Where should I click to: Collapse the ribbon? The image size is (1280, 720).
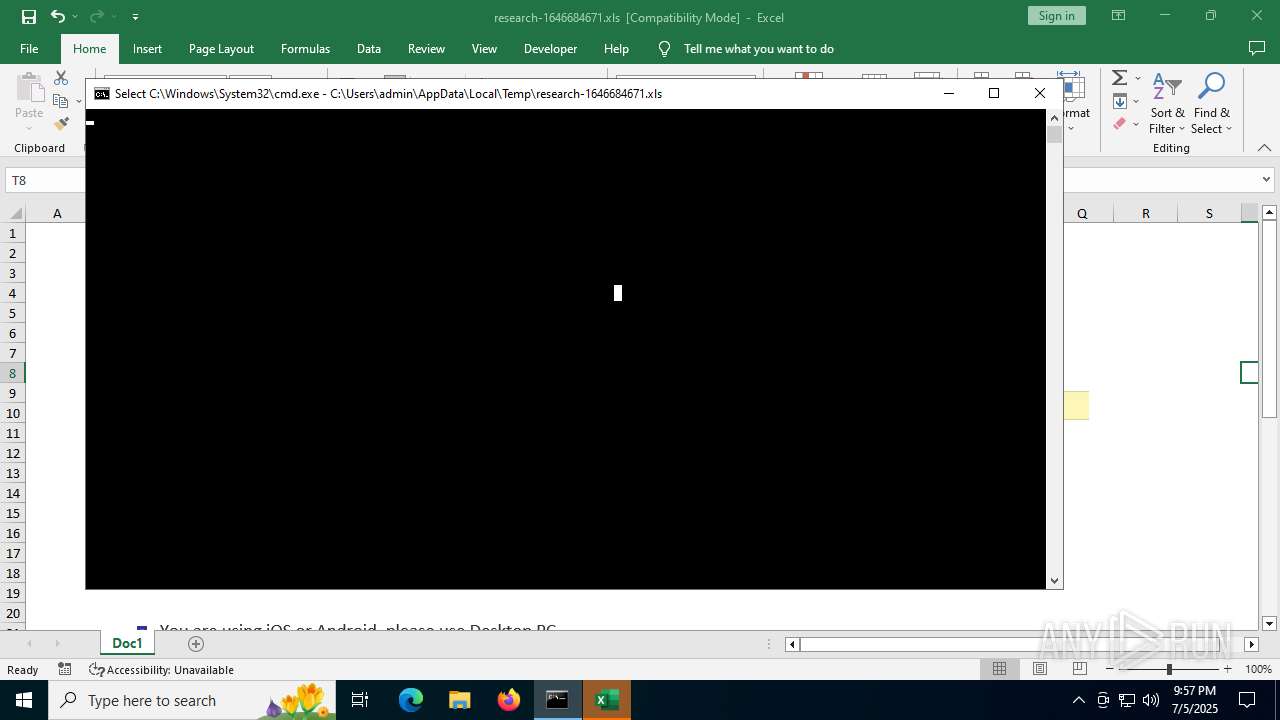1264,148
